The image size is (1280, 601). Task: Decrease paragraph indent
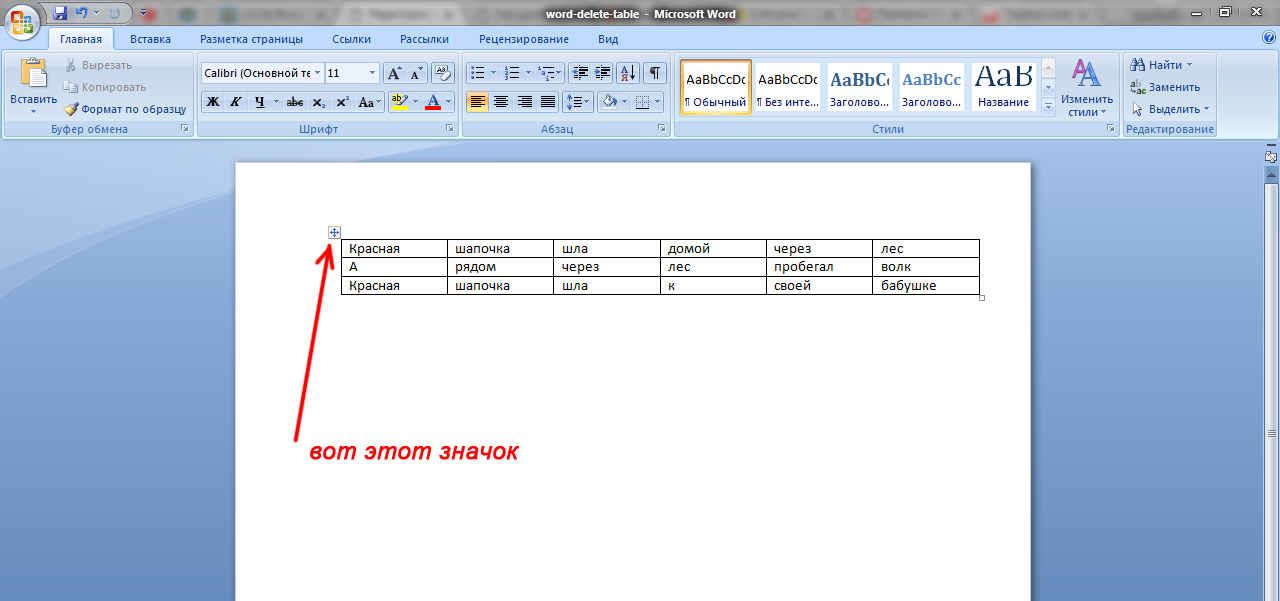pos(581,73)
